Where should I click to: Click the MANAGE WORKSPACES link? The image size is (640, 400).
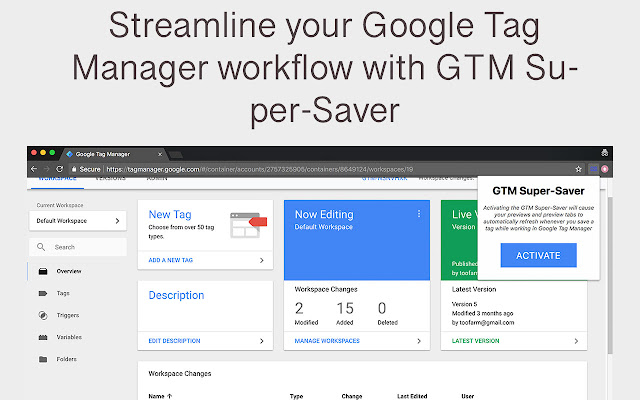pyautogui.click(x=327, y=341)
